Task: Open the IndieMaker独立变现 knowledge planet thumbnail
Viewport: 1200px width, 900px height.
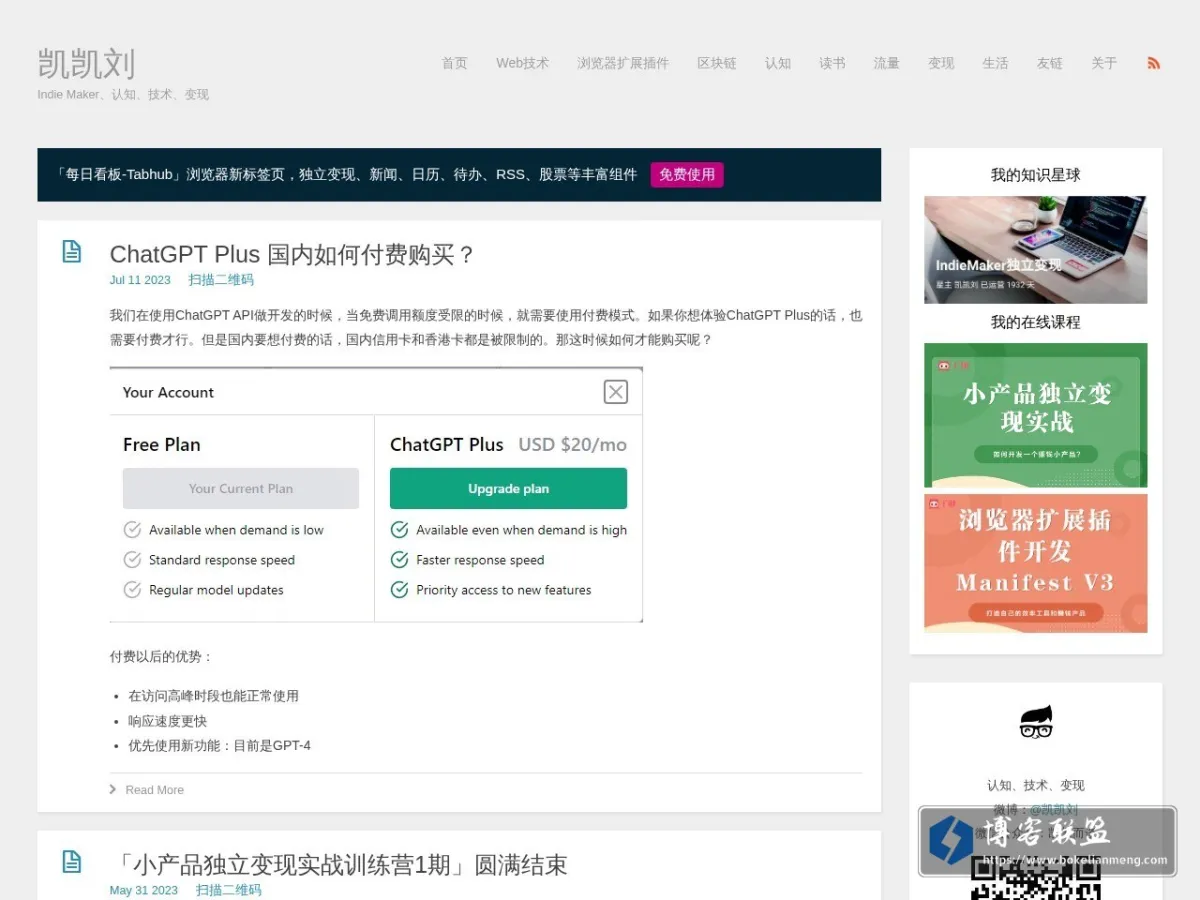Action: point(1036,250)
